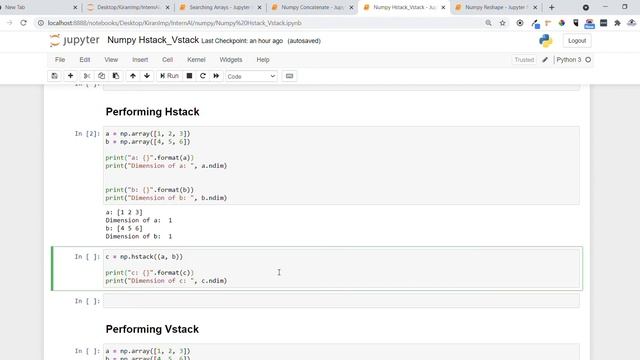
Task: Close the Numpy Hstack_Vstack tab
Action: pyautogui.click(x=443, y=7)
